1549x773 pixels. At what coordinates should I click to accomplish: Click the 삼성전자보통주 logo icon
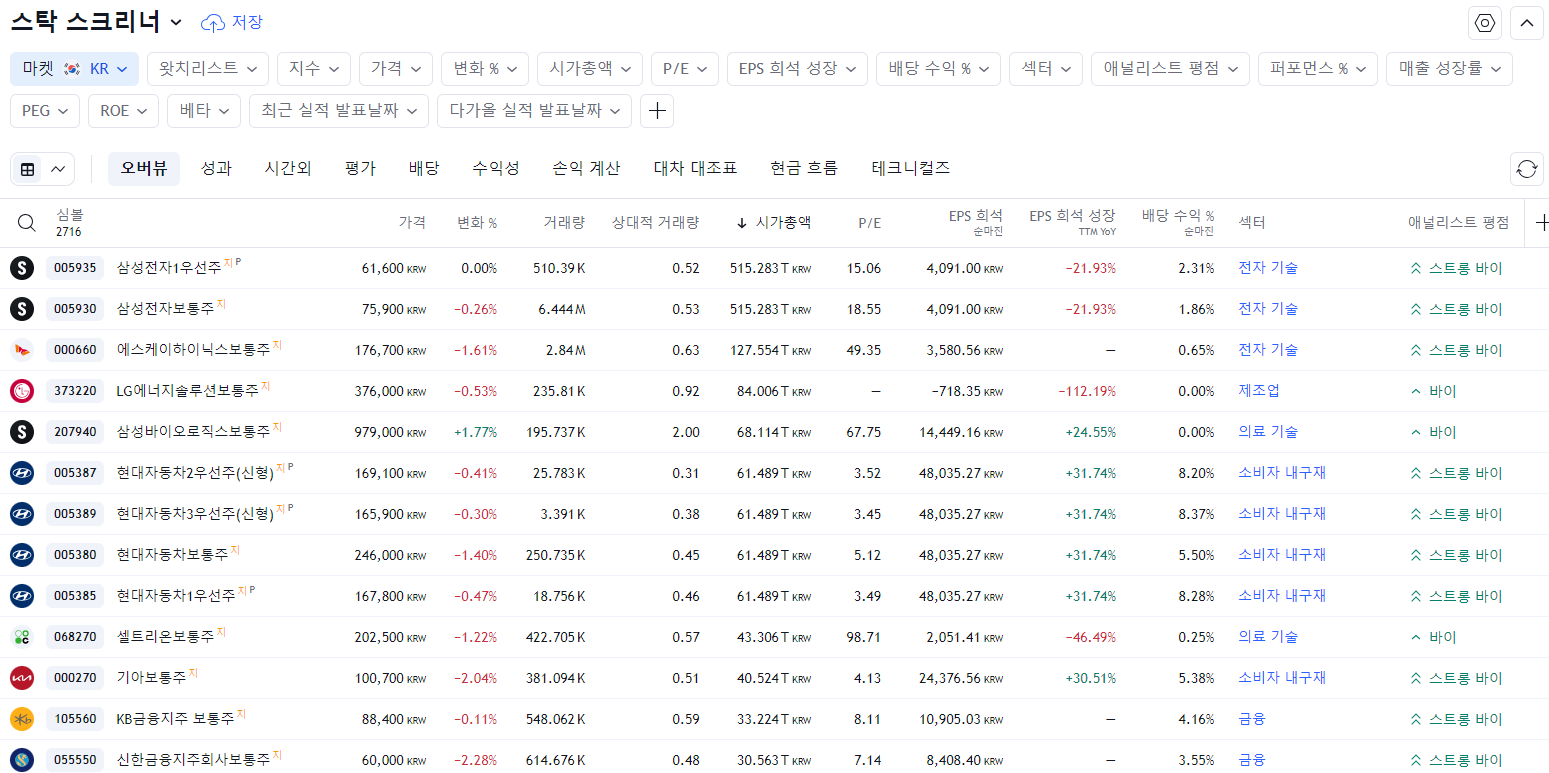[x=22, y=309]
